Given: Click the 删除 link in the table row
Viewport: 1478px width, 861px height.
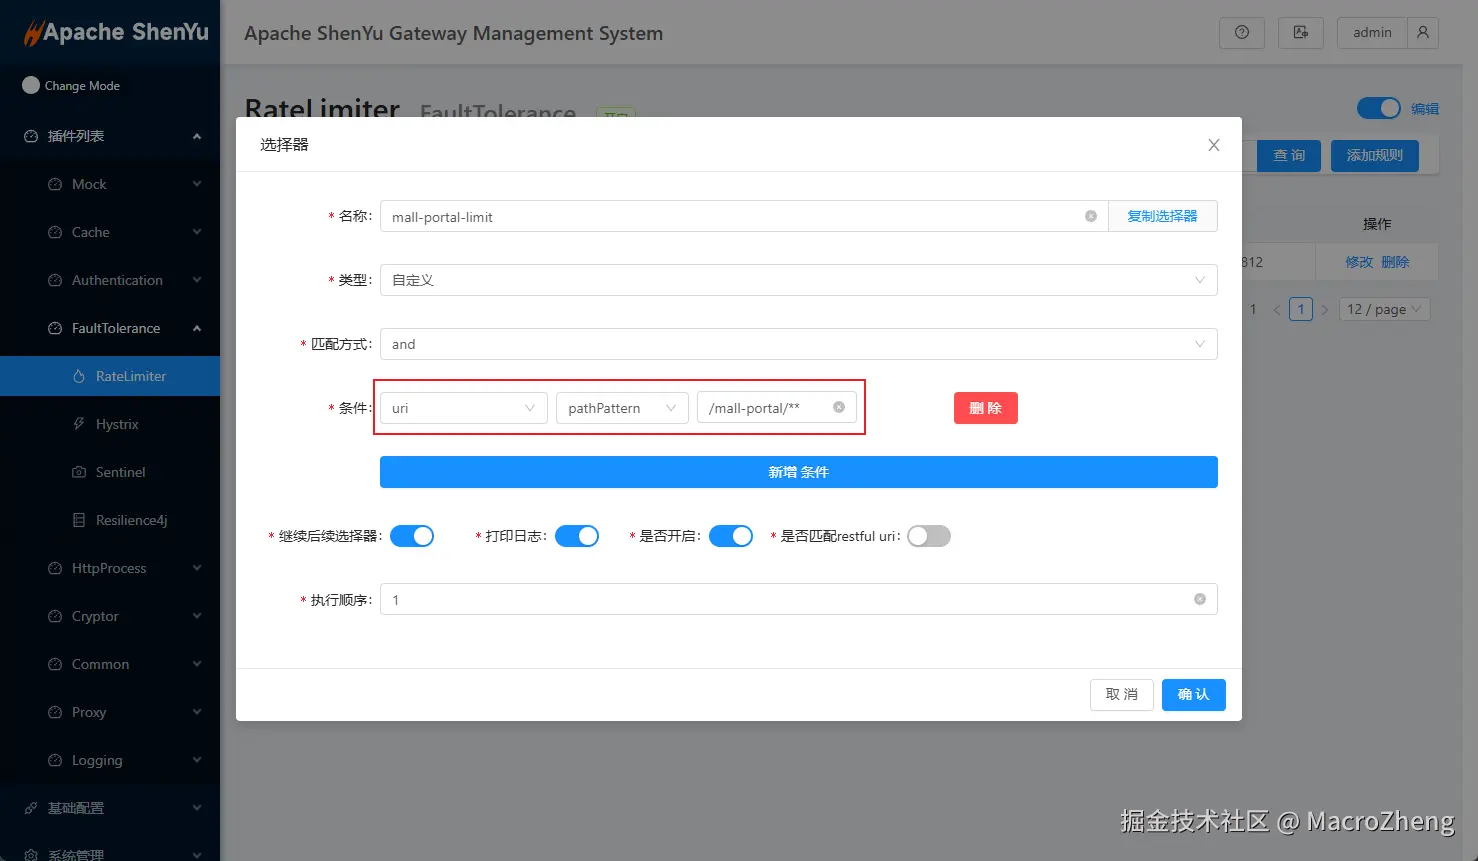Looking at the screenshot, I should coord(1395,262).
